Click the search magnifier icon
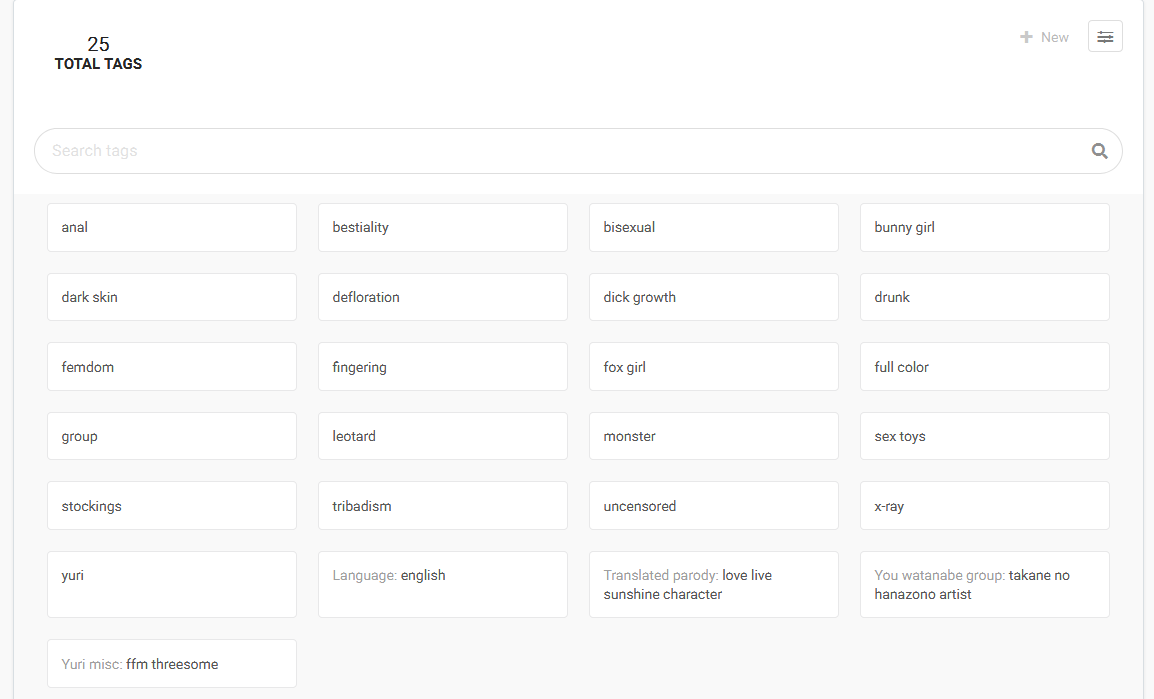The width and height of the screenshot is (1154, 699). [1099, 150]
